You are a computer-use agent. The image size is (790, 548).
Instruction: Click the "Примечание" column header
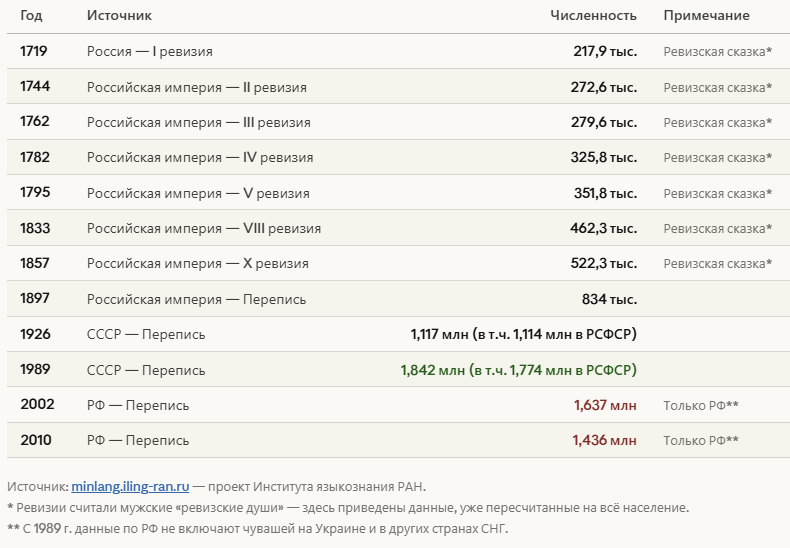706,16
